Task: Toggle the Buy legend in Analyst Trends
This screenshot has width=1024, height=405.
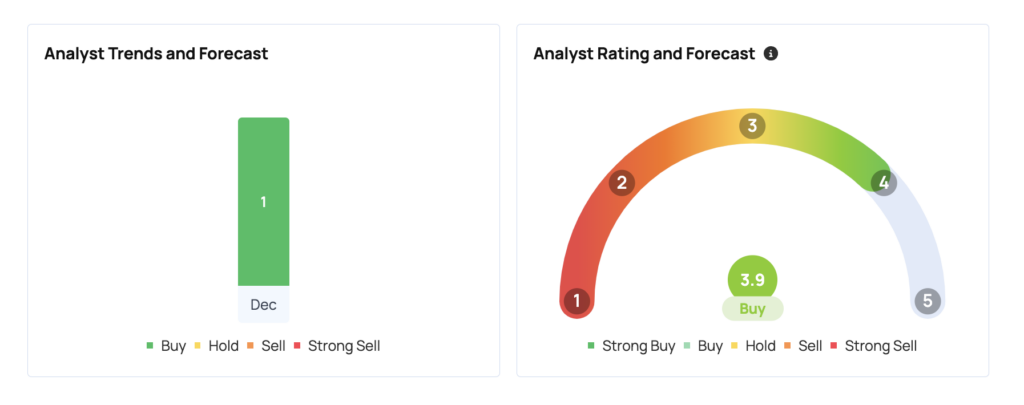Action: [166, 346]
